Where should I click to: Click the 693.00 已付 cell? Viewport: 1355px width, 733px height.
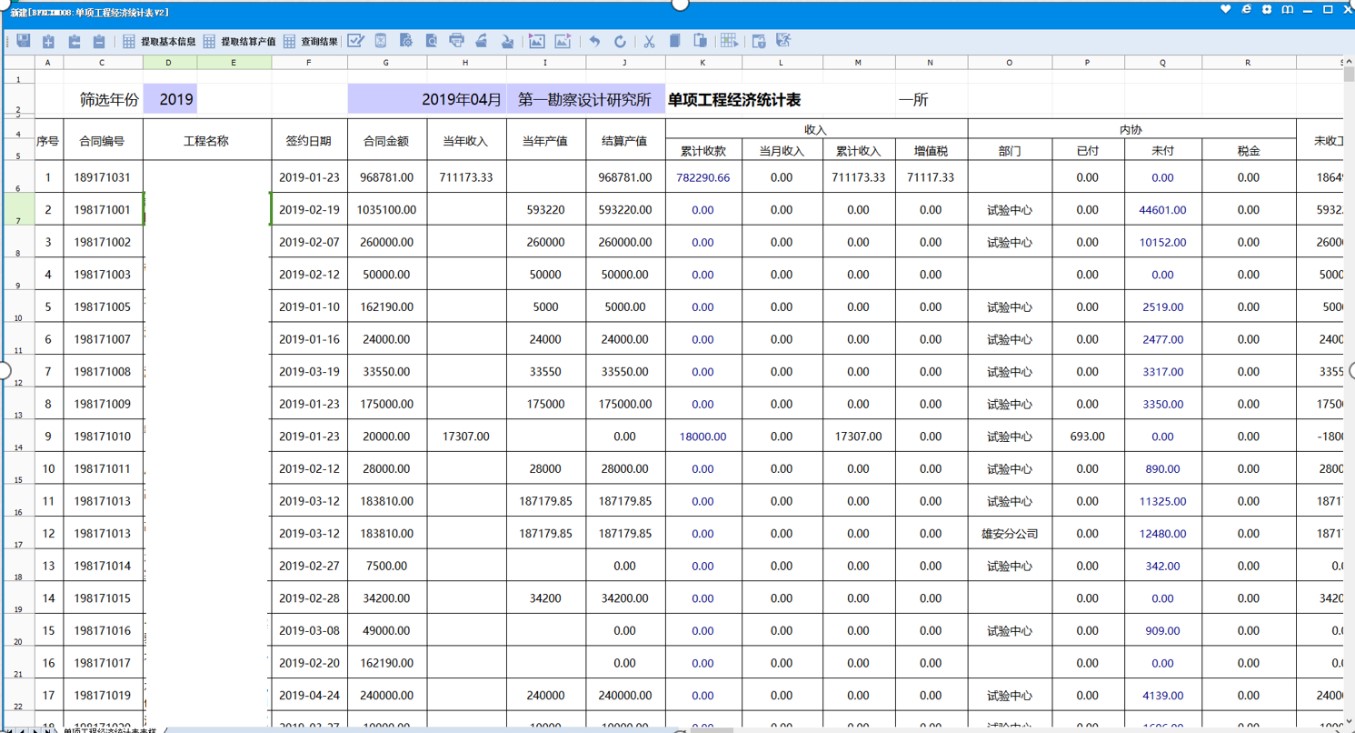pyautogui.click(x=1087, y=437)
